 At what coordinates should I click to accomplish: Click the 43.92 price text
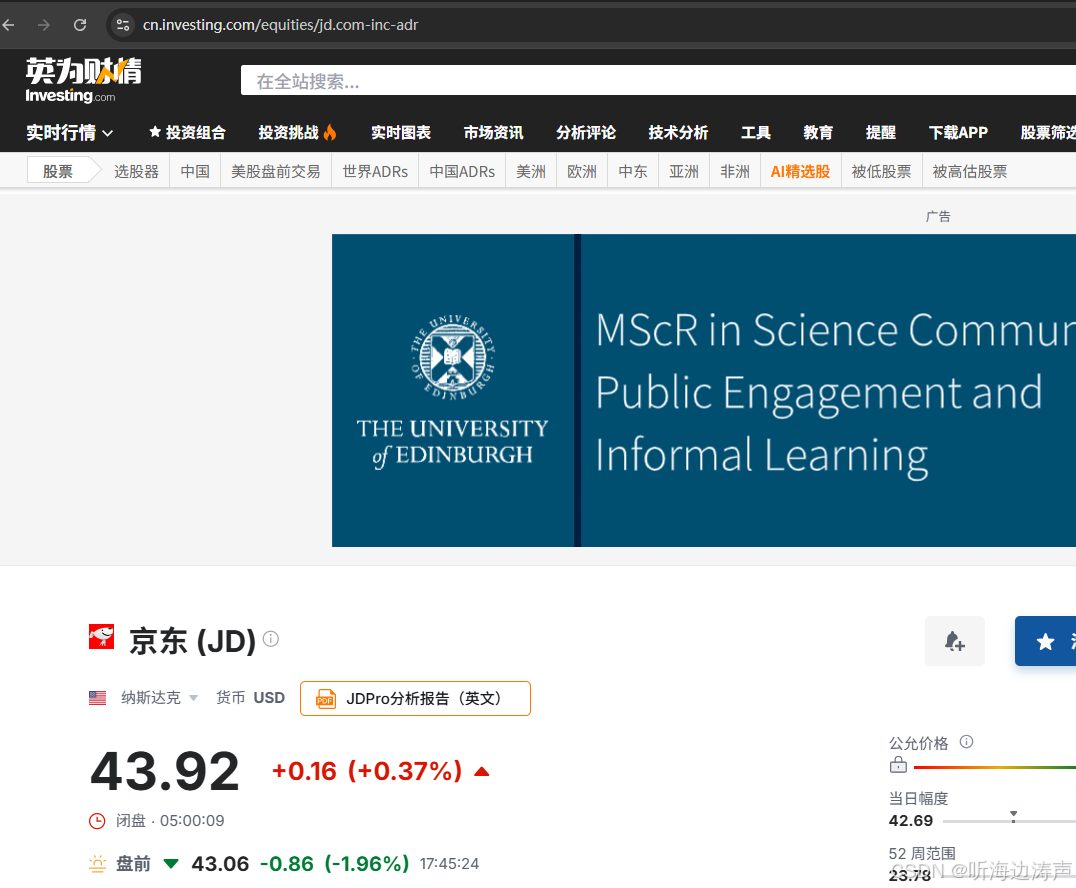tap(165, 771)
